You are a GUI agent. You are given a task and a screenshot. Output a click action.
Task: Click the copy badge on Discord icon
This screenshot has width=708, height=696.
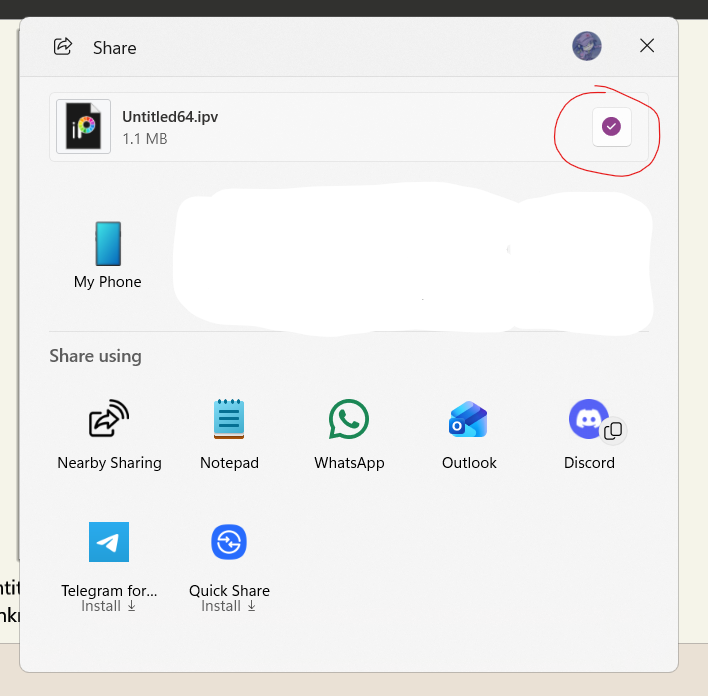click(x=613, y=430)
